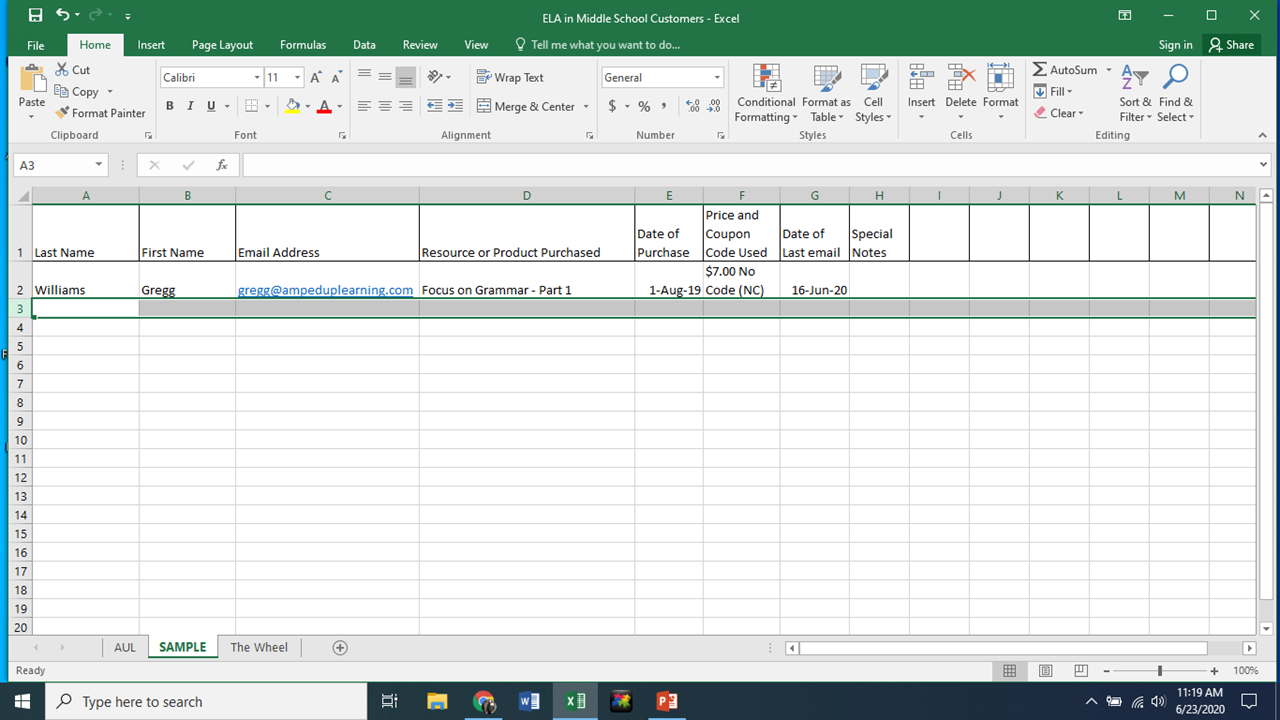
Task: Toggle Italic formatting
Action: point(190,106)
